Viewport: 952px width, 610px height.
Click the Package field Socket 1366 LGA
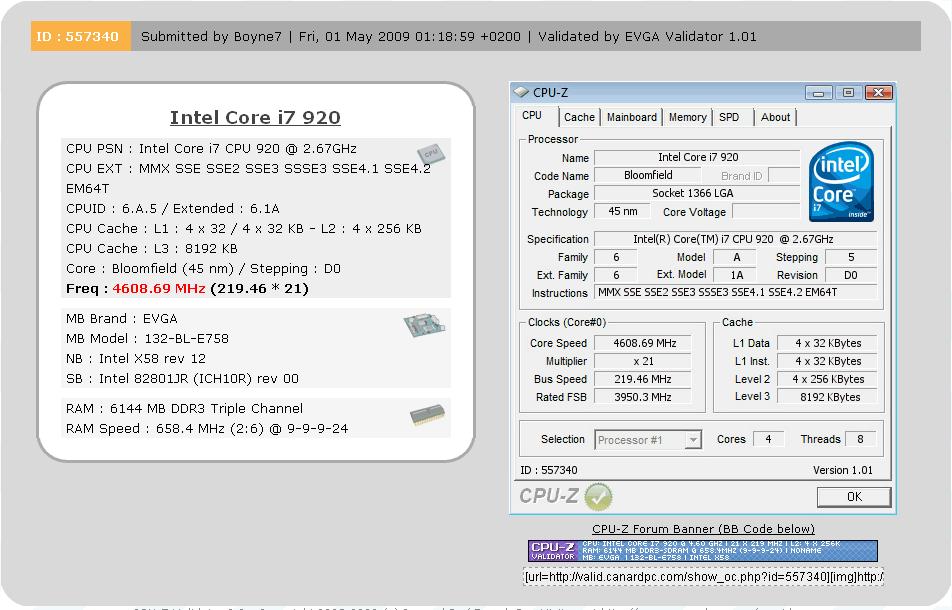click(x=698, y=194)
